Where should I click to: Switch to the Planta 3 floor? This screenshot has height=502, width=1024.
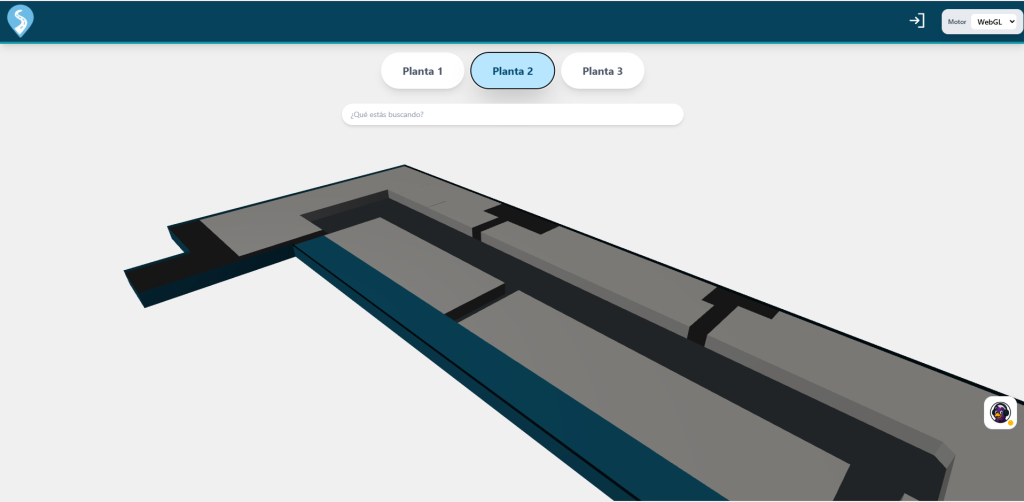(x=602, y=71)
